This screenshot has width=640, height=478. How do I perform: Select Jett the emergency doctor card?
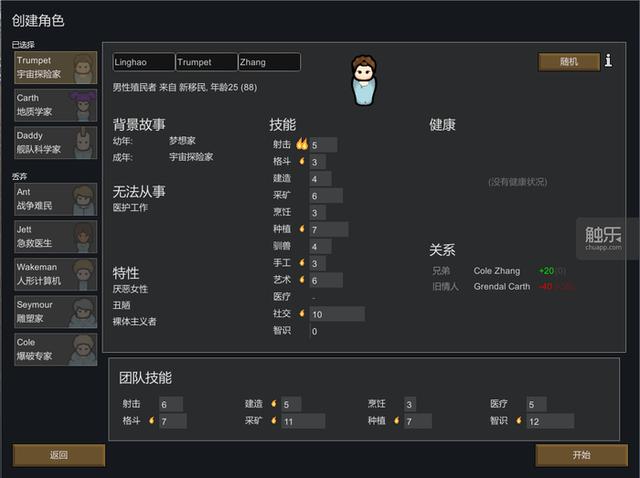coord(56,237)
